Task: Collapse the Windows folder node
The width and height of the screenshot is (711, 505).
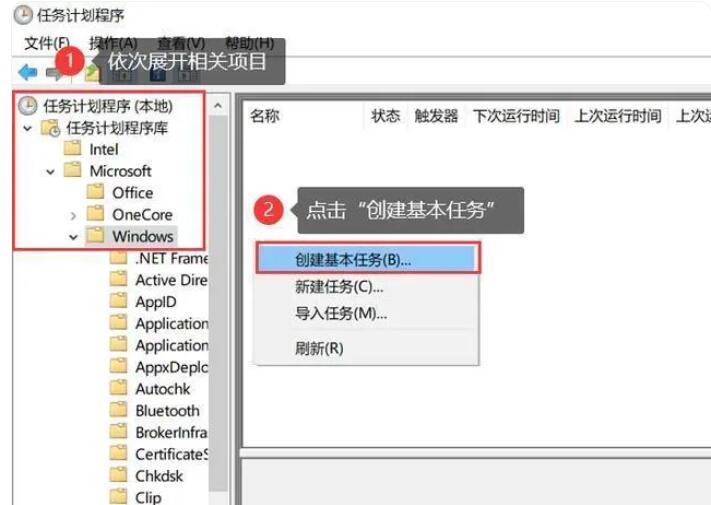Action: point(73,237)
